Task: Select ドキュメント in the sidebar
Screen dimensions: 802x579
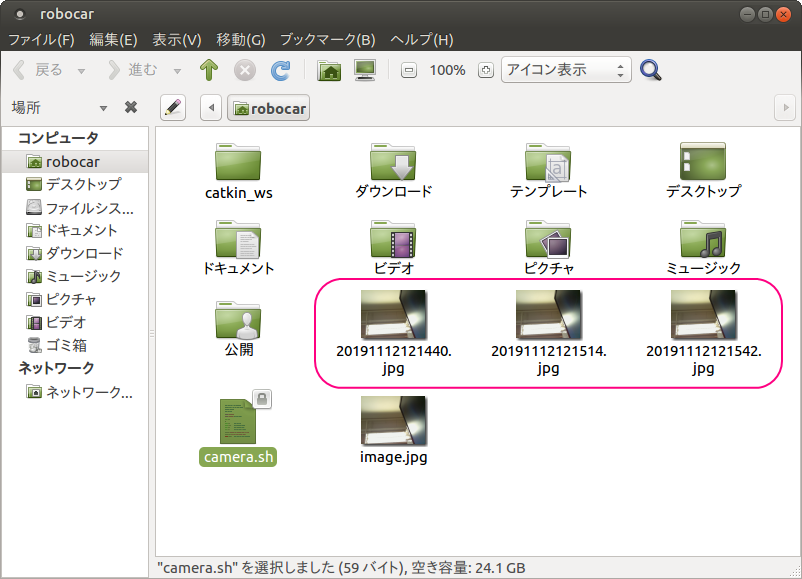Action: coord(75,230)
